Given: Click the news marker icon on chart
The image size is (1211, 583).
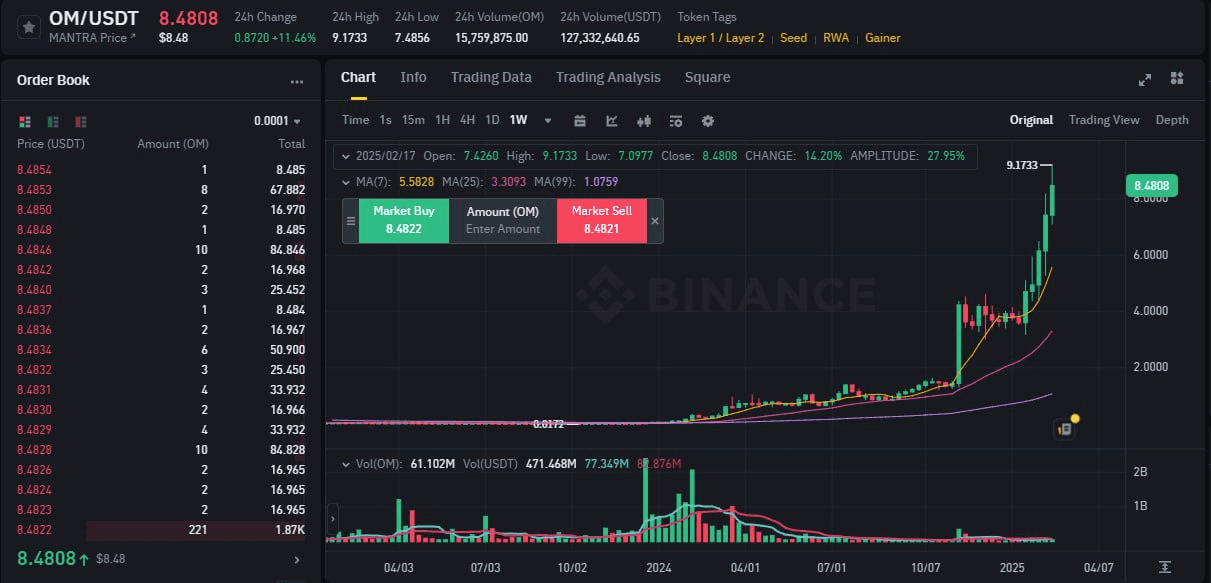Looking at the screenshot, I should 1065,428.
